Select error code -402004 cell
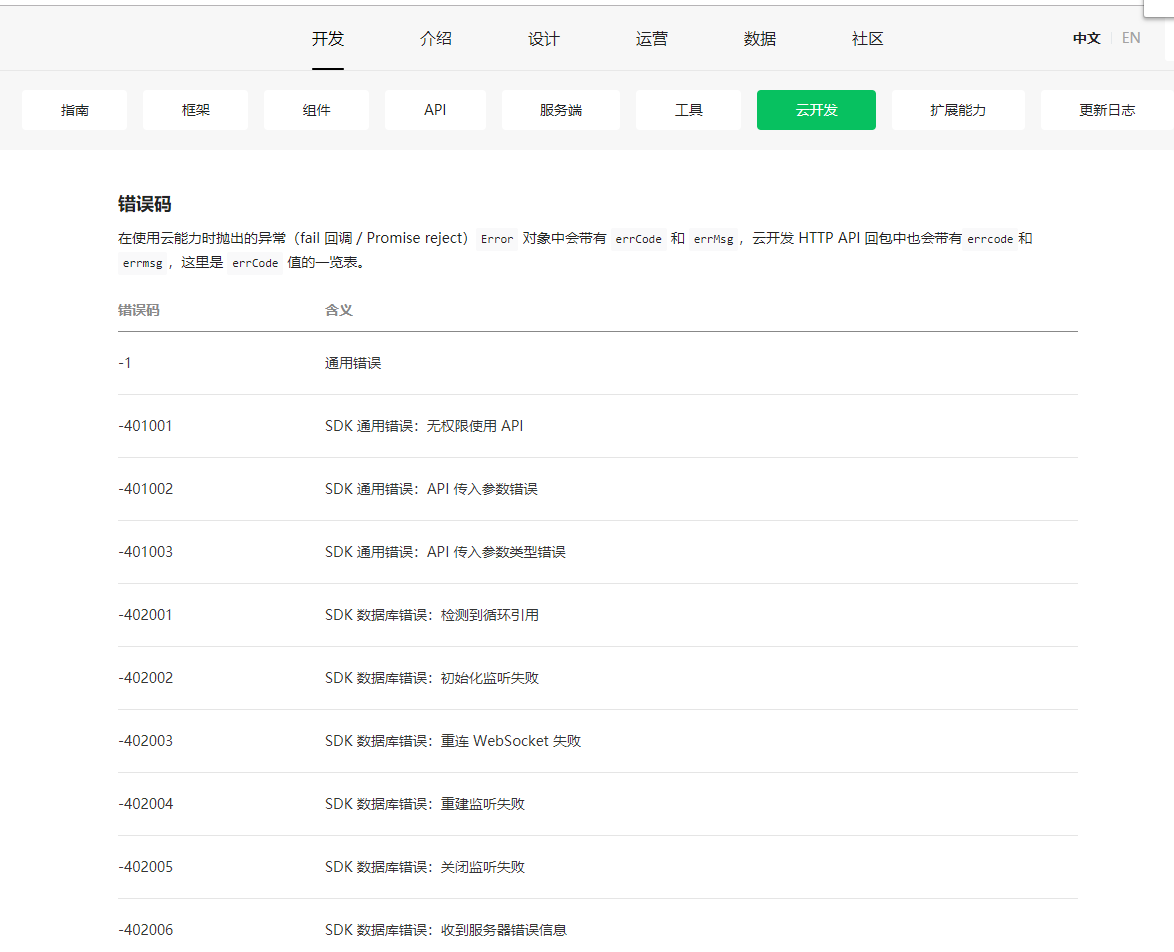The width and height of the screenshot is (1174, 952). [x=145, y=804]
